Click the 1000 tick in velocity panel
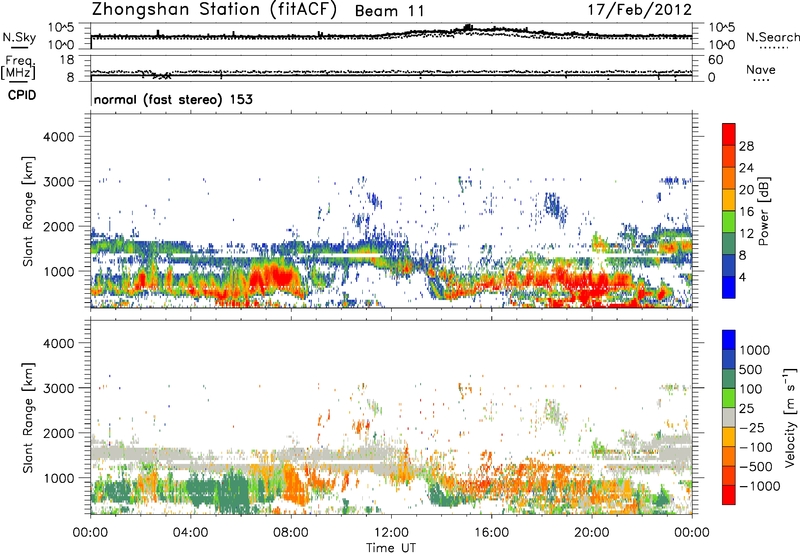The width and height of the screenshot is (800, 554). (58, 478)
